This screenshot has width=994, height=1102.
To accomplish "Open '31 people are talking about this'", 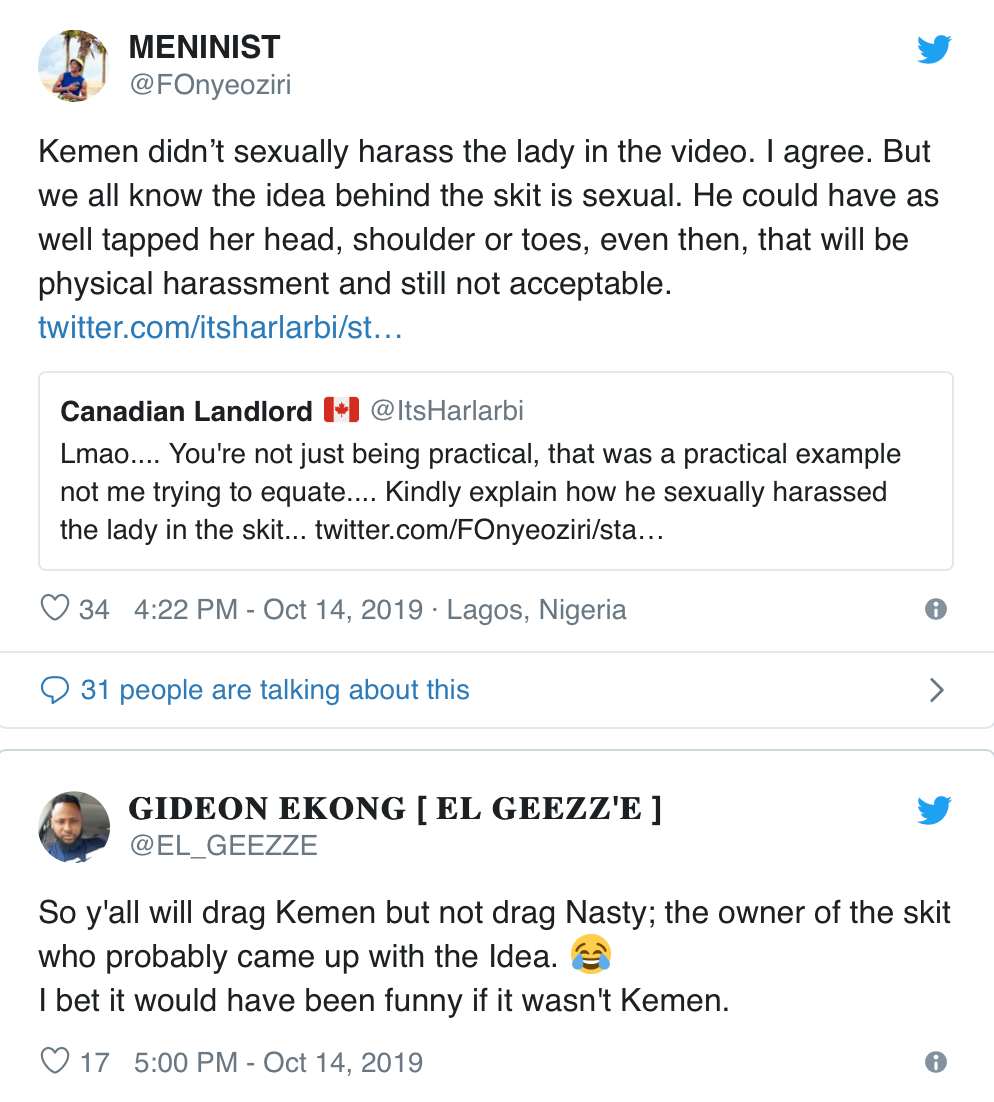I will (275, 690).
